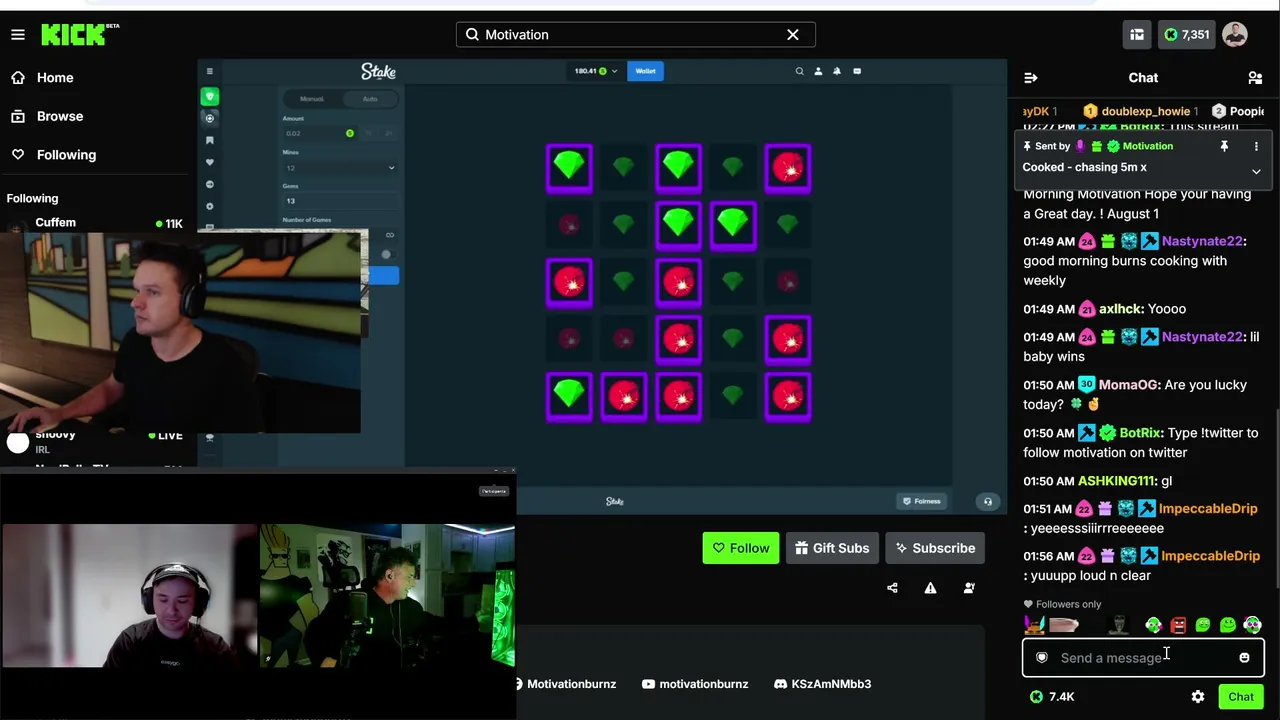Click the bookmark icon in Stake sidebar
This screenshot has width=1280, height=720.
209,140
